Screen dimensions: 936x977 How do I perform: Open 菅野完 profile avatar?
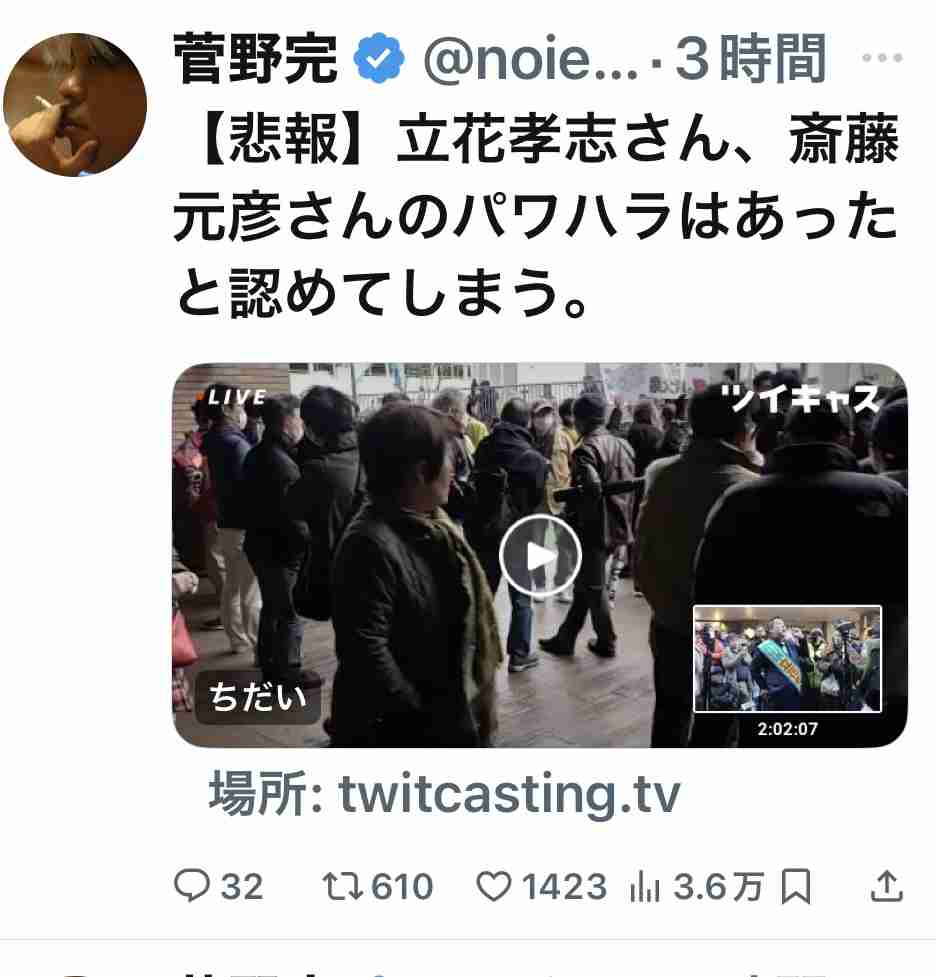[x=75, y=105]
